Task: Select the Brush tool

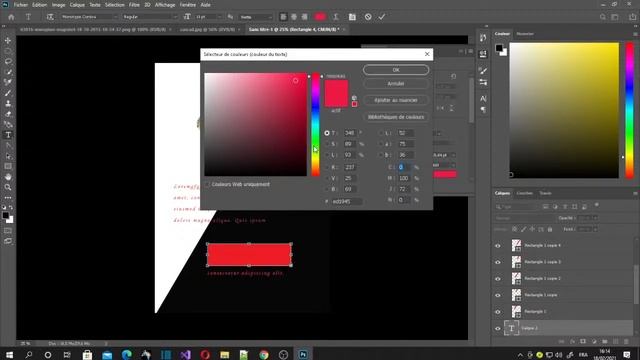Action: pyautogui.click(x=8, y=93)
